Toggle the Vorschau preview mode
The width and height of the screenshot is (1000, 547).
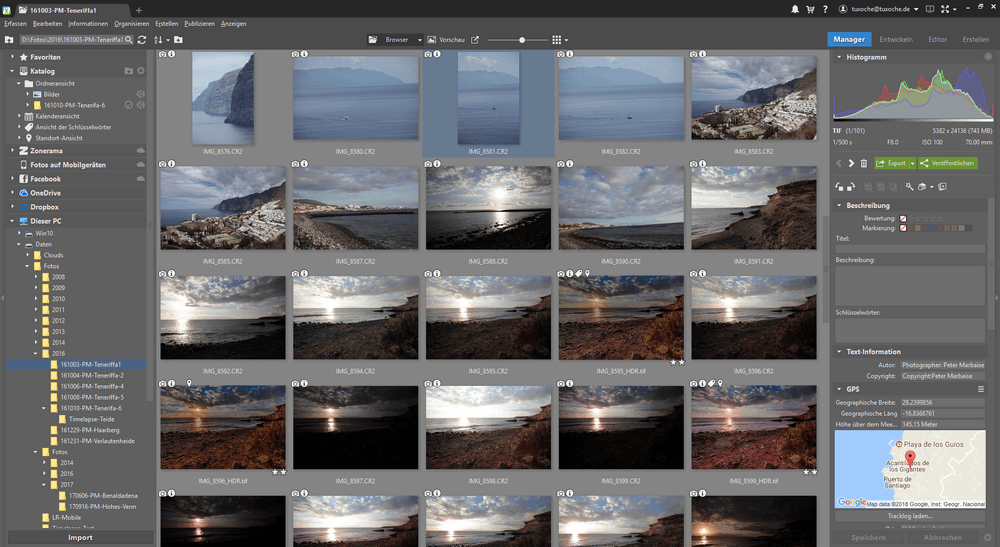click(x=446, y=40)
